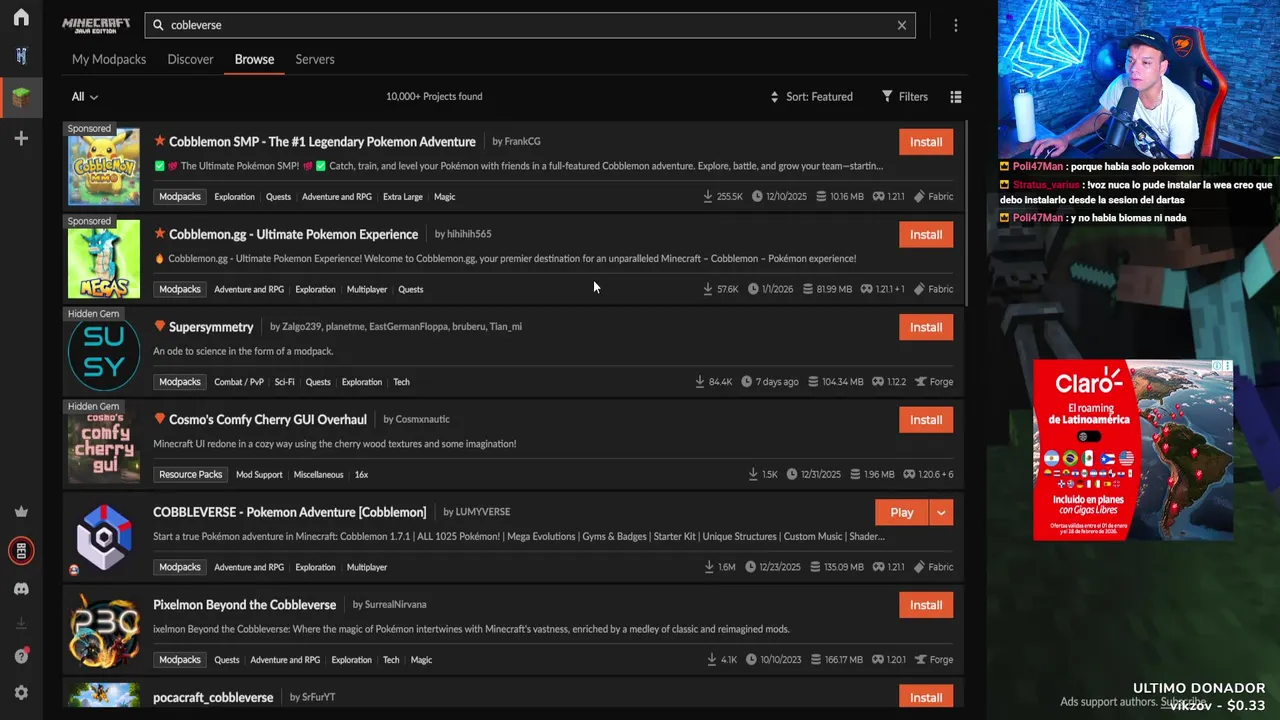The image size is (1280, 720).
Task: Click Quests tag on Cobblemon SMP row
Action: point(278,197)
